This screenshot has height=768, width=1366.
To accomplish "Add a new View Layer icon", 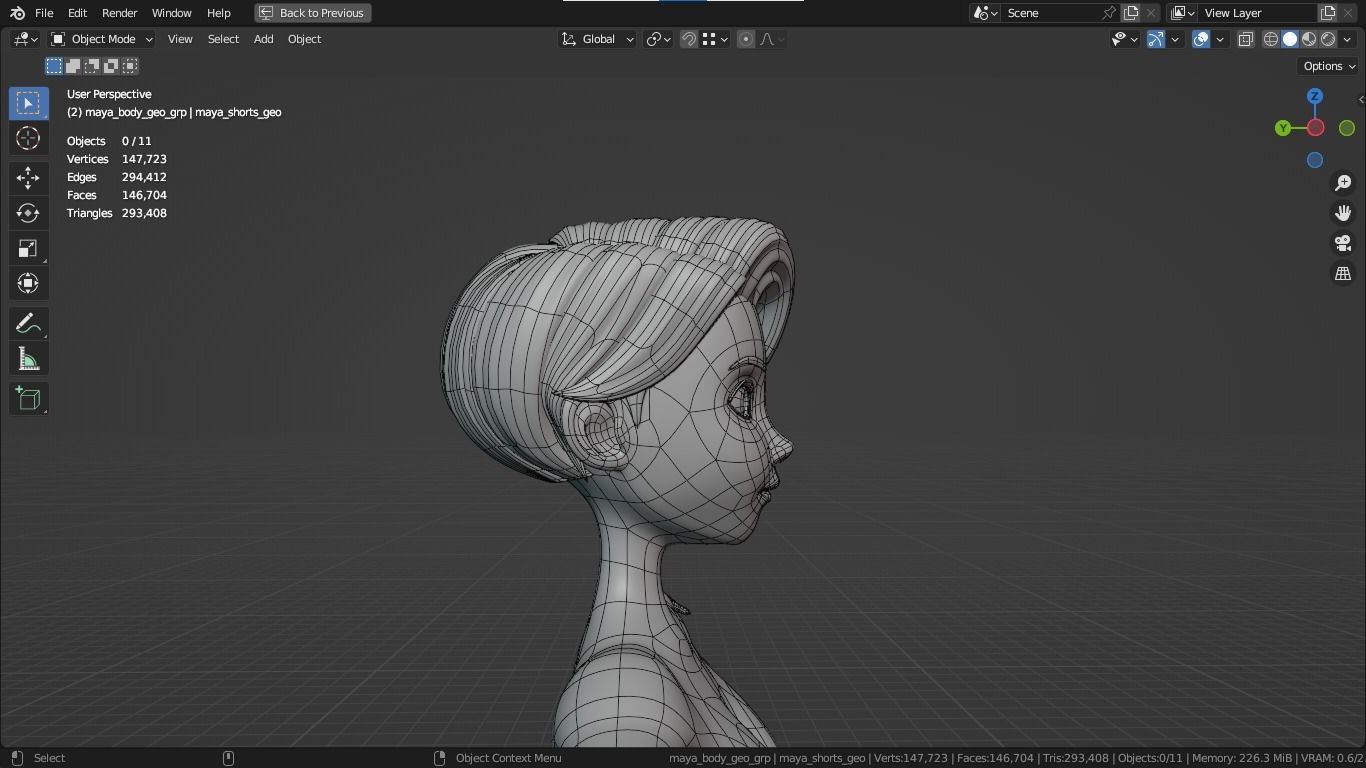I will (1328, 13).
